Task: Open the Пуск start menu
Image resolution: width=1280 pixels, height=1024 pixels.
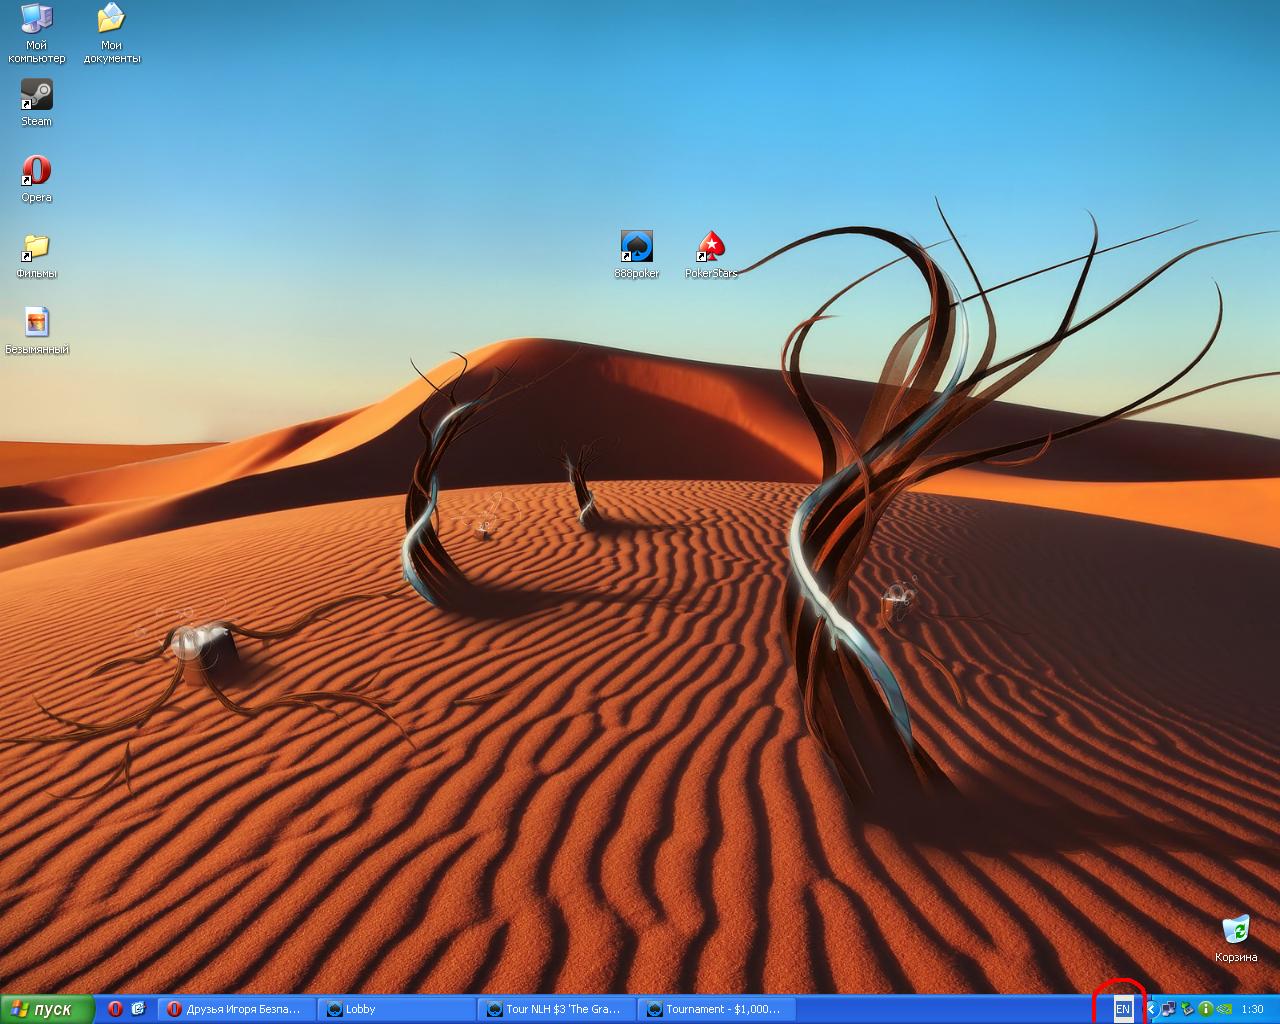Action: click(47, 1009)
